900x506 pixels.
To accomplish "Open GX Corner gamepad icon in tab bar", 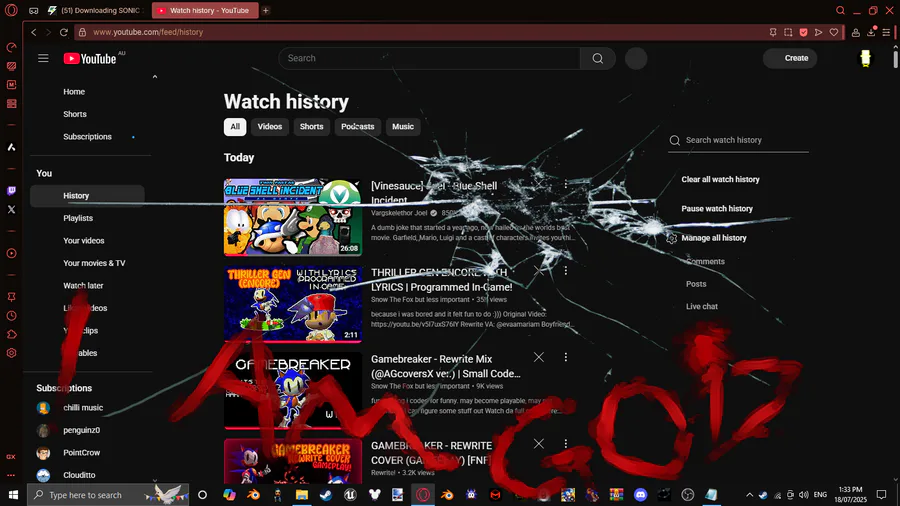I will pyautogui.click(x=34, y=10).
